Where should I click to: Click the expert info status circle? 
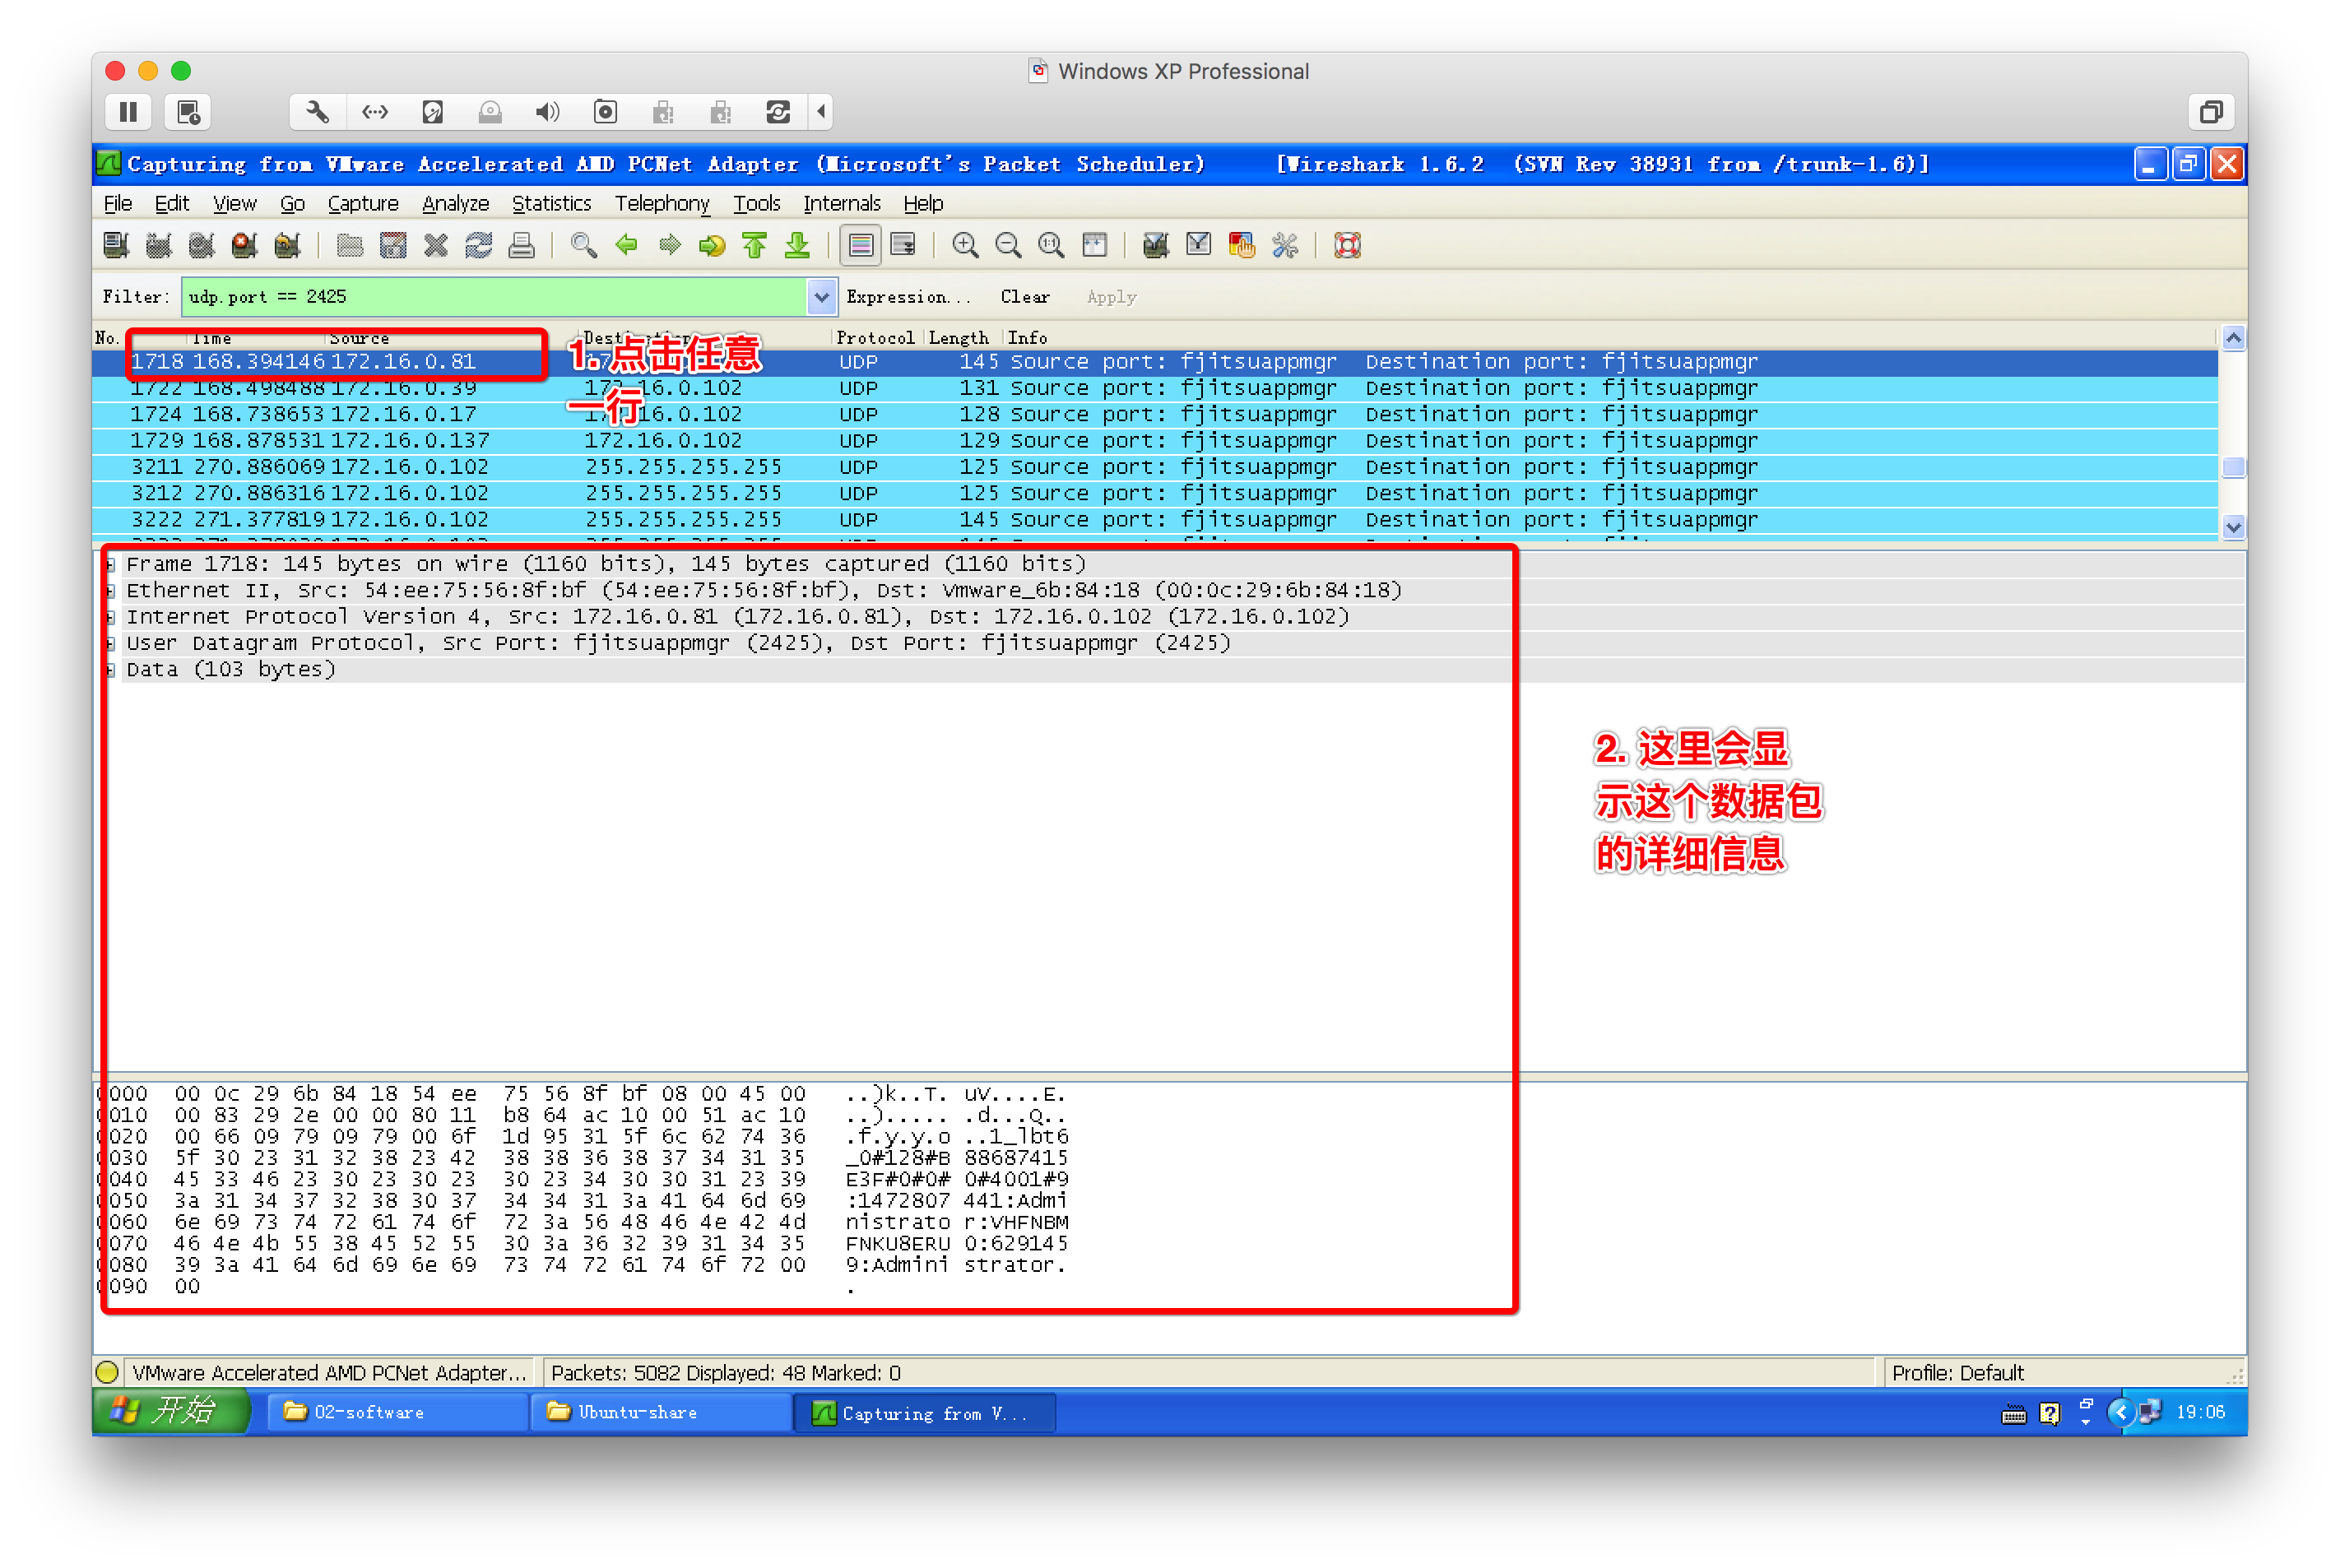108,1372
